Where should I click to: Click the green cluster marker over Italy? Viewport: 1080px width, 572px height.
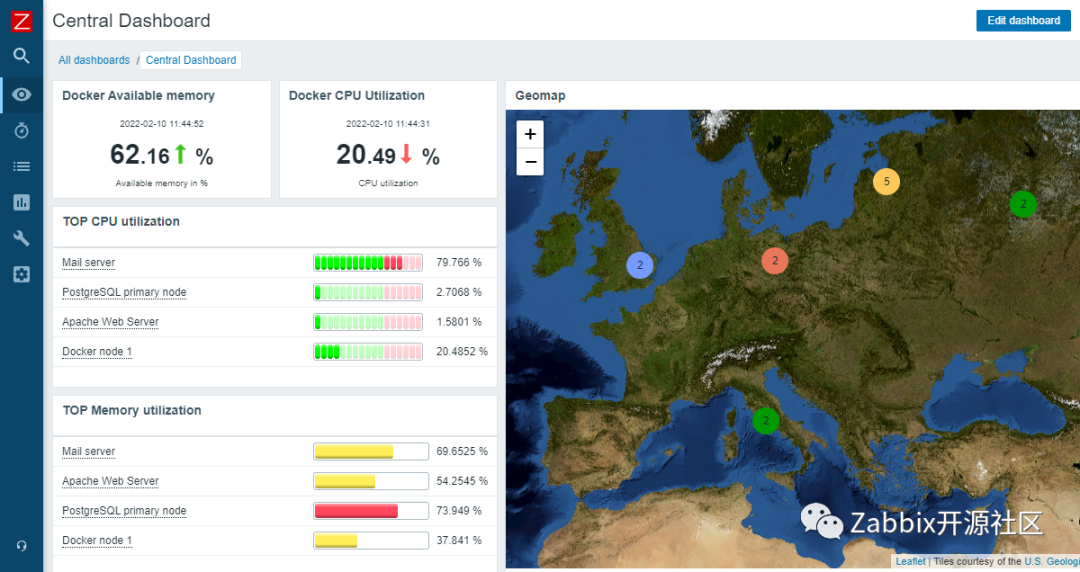click(x=765, y=420)
